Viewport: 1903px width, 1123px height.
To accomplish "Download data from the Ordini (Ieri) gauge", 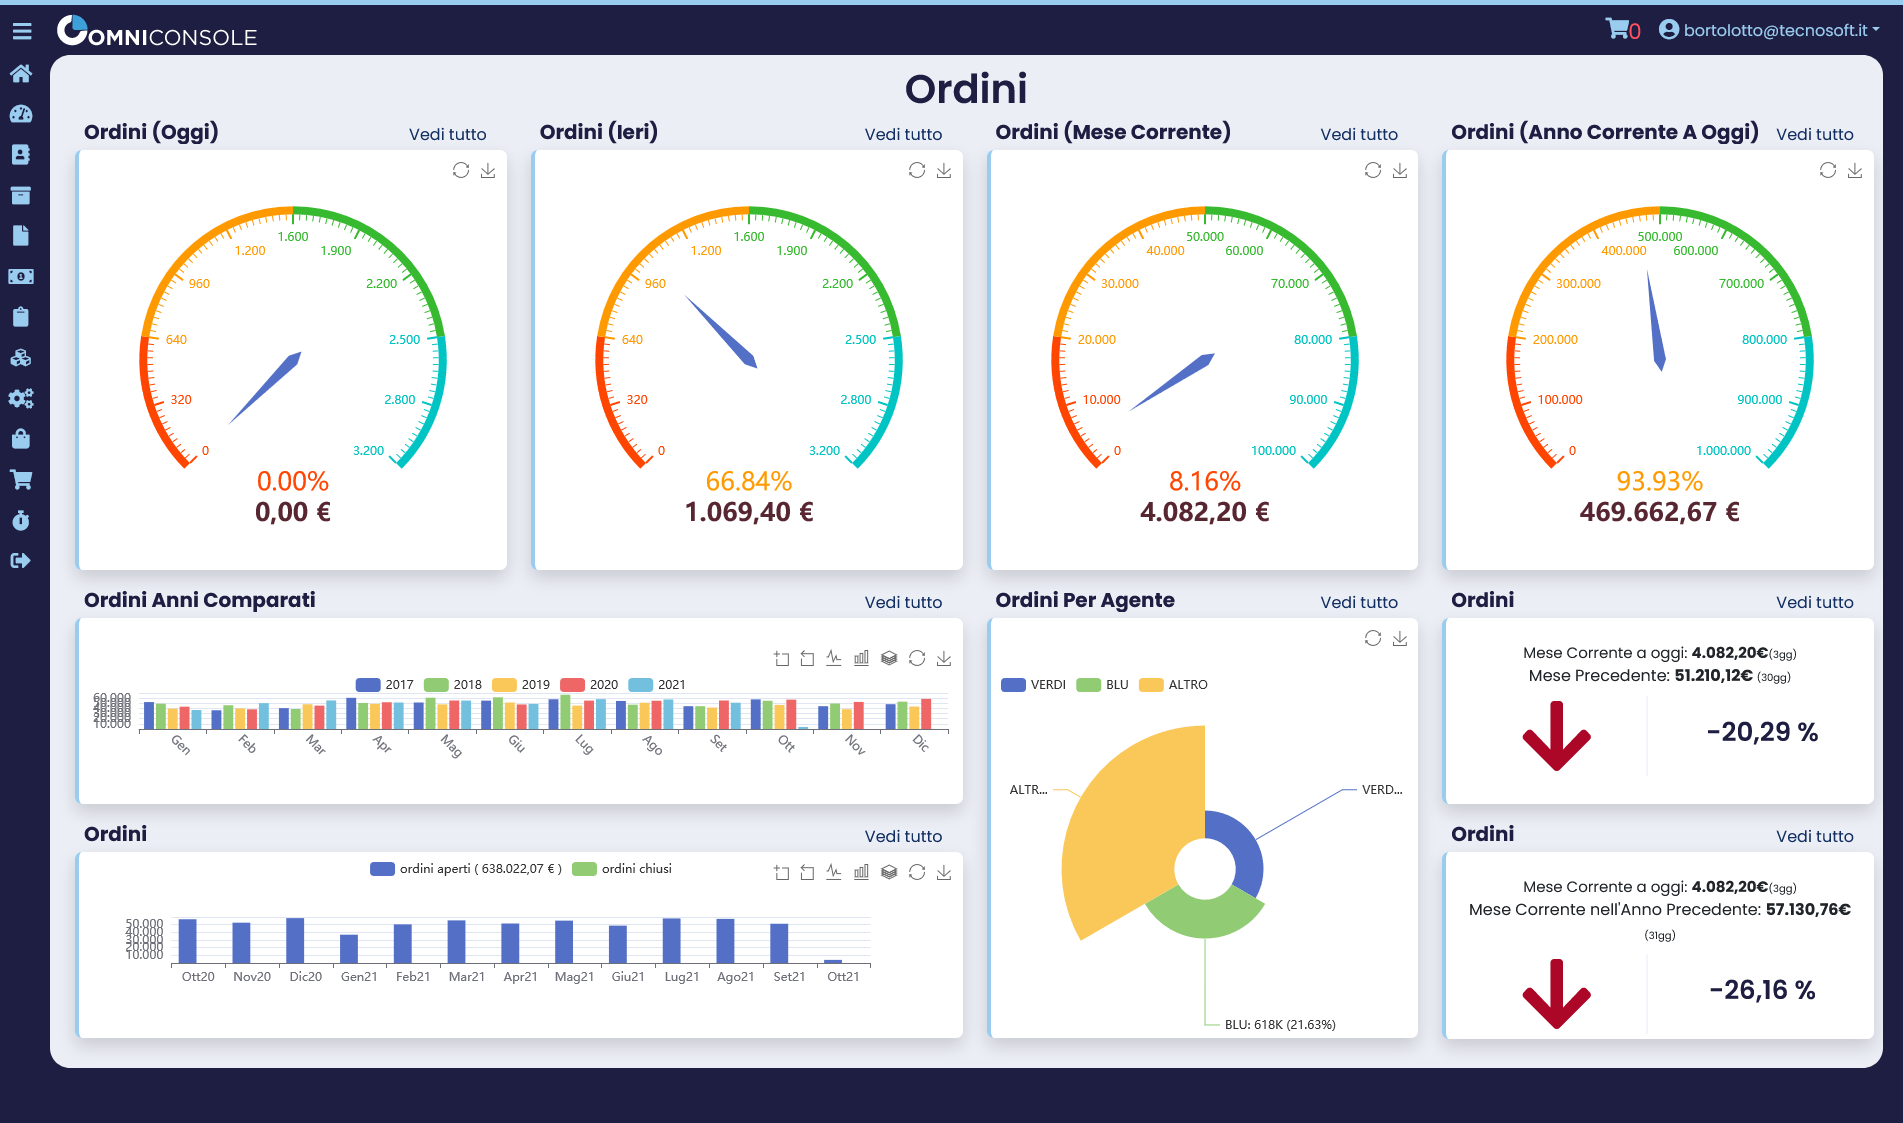I will (943, 170).
